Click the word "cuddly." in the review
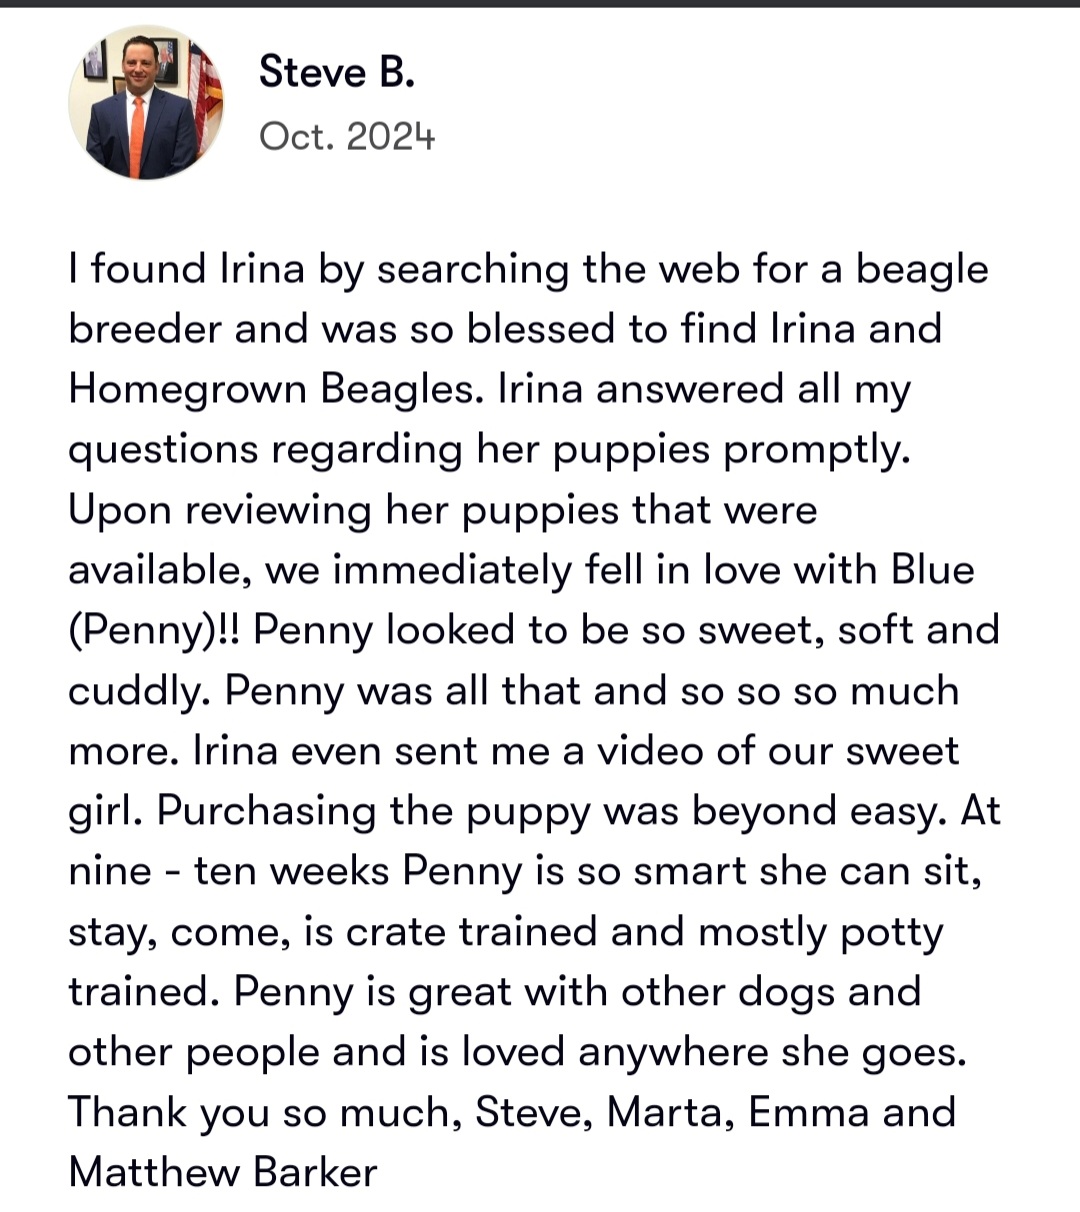1080x1212 pixels. tap(140, 692)
